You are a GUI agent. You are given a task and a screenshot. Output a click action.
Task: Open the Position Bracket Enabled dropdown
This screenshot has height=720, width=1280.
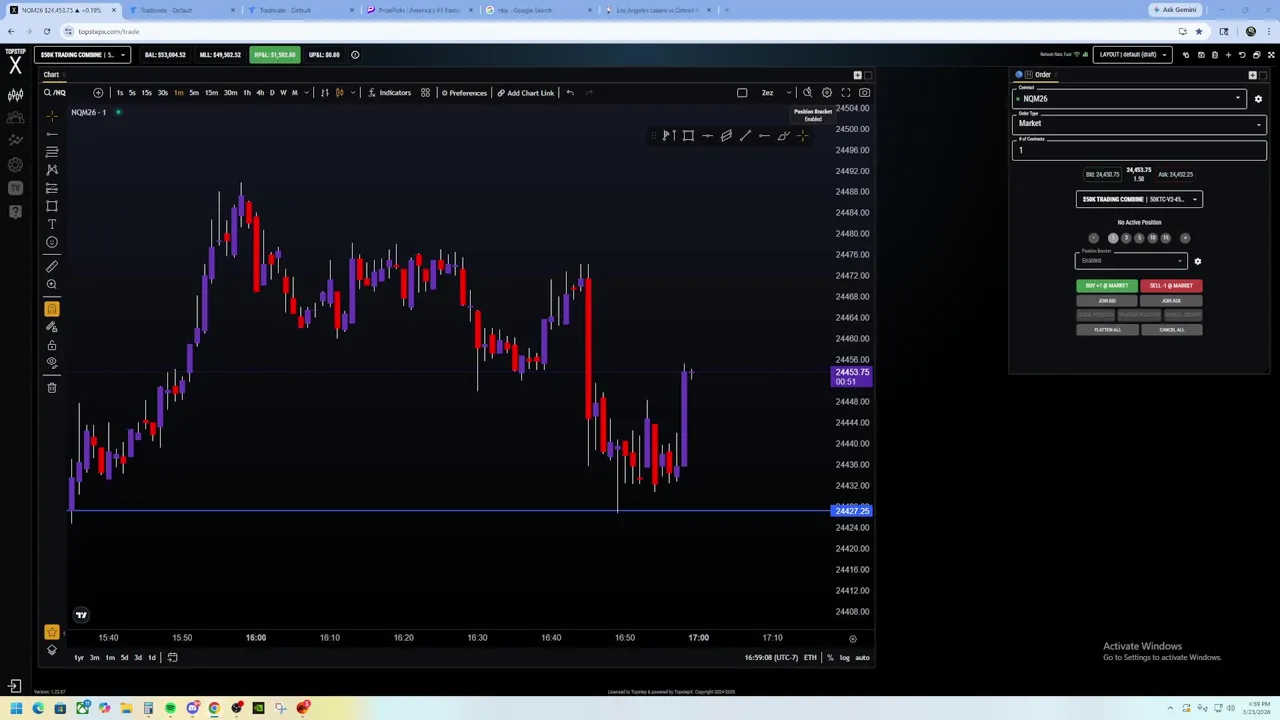[x=1131, y=260]
